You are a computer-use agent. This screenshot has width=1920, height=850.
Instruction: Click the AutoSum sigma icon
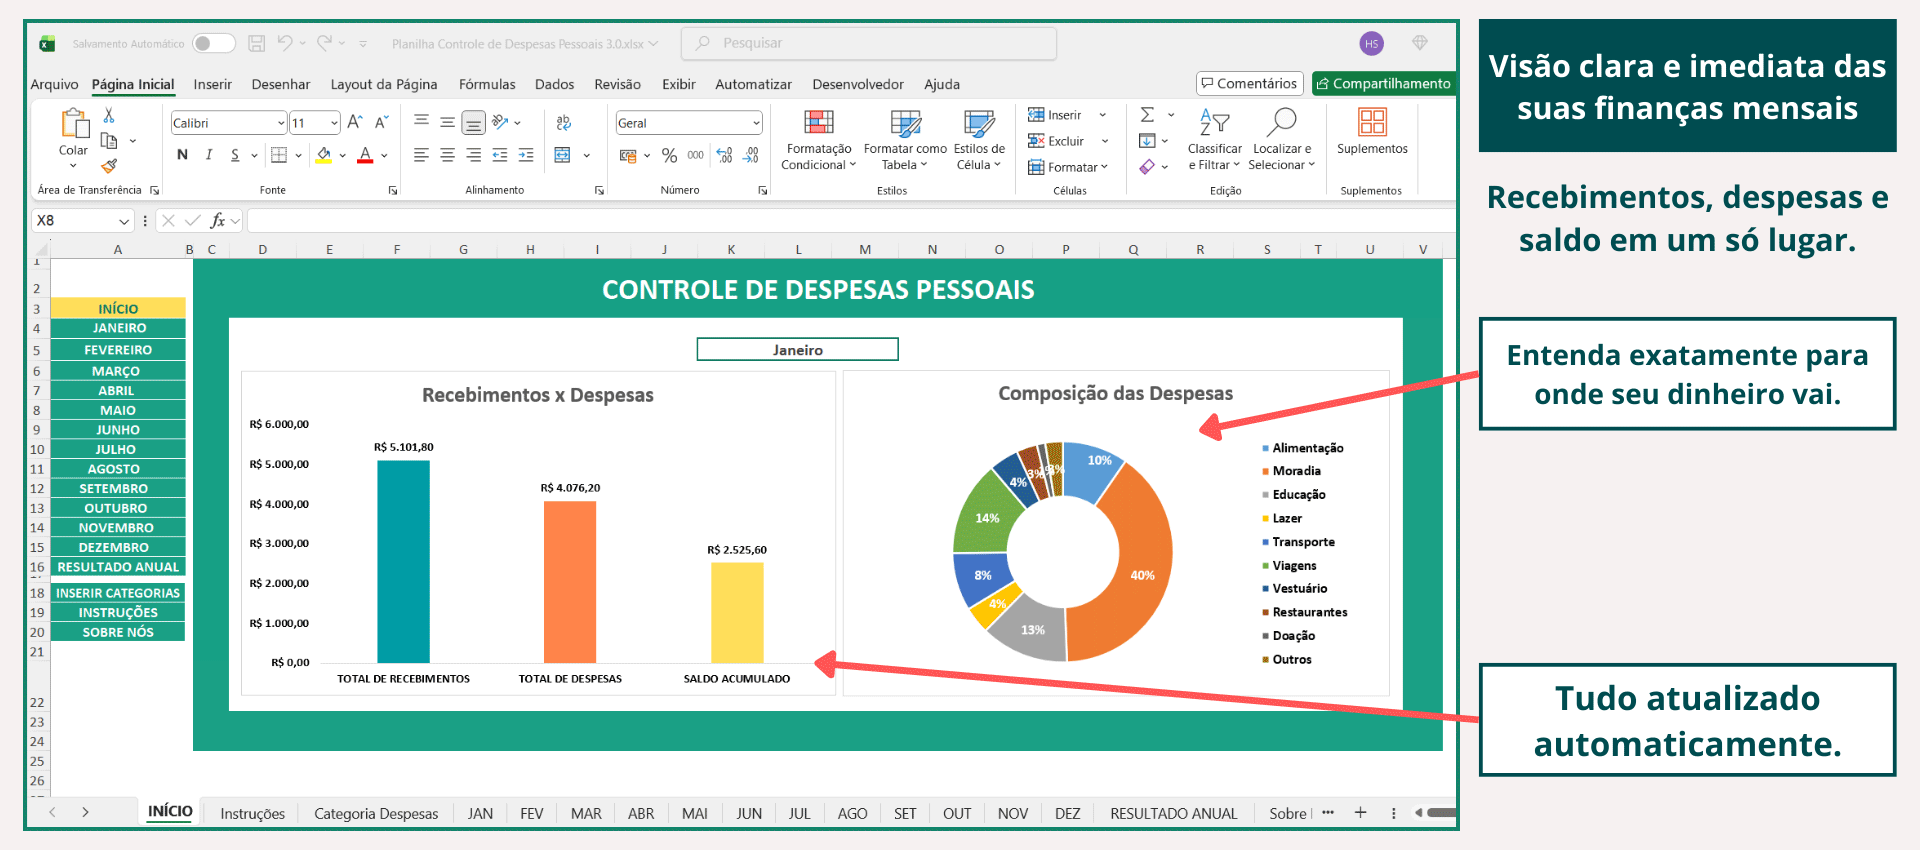tap(1147, 115)
